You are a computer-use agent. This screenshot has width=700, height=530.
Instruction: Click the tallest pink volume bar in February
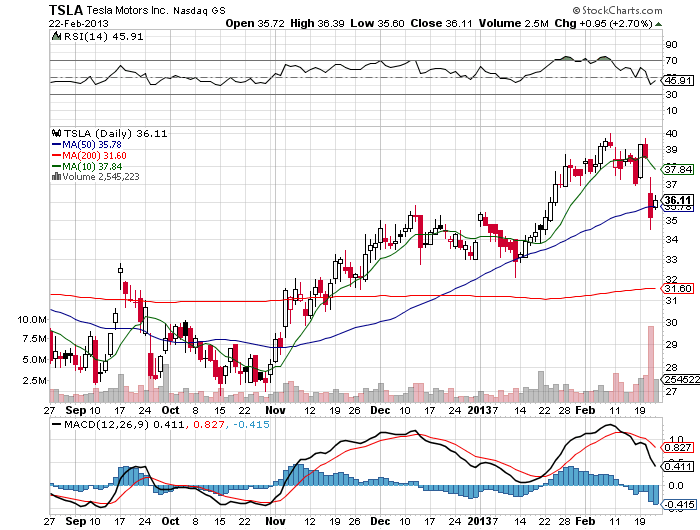click(650, 364)
